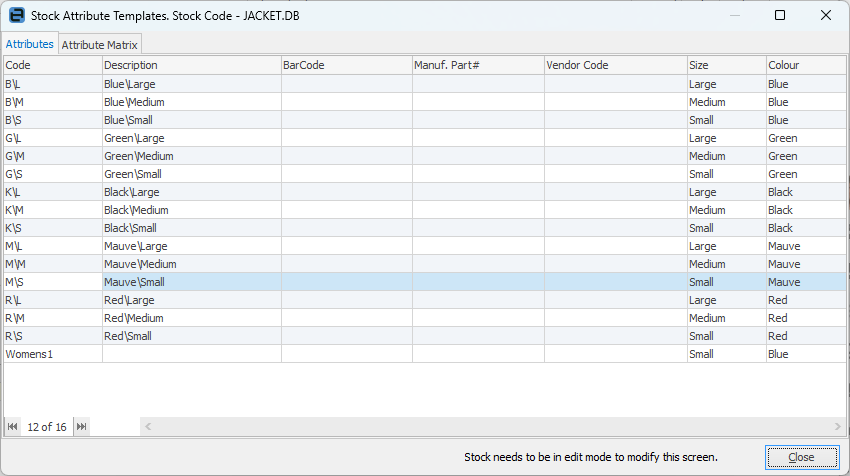The width and height of the screenshot is (850, 476).
Task: Click the Colour cell in G\M row
Action: 806,156
